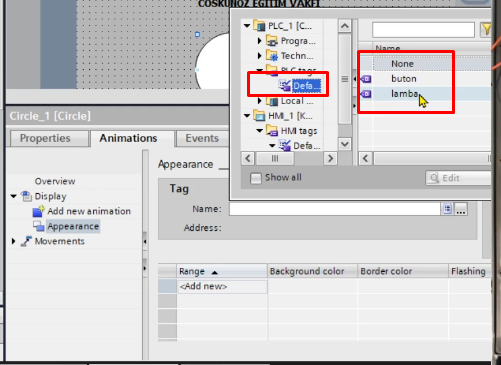Collapse the HMI Default tag table node
The width and height of the screenshot is (501, 365).
[x=272, y=146]
